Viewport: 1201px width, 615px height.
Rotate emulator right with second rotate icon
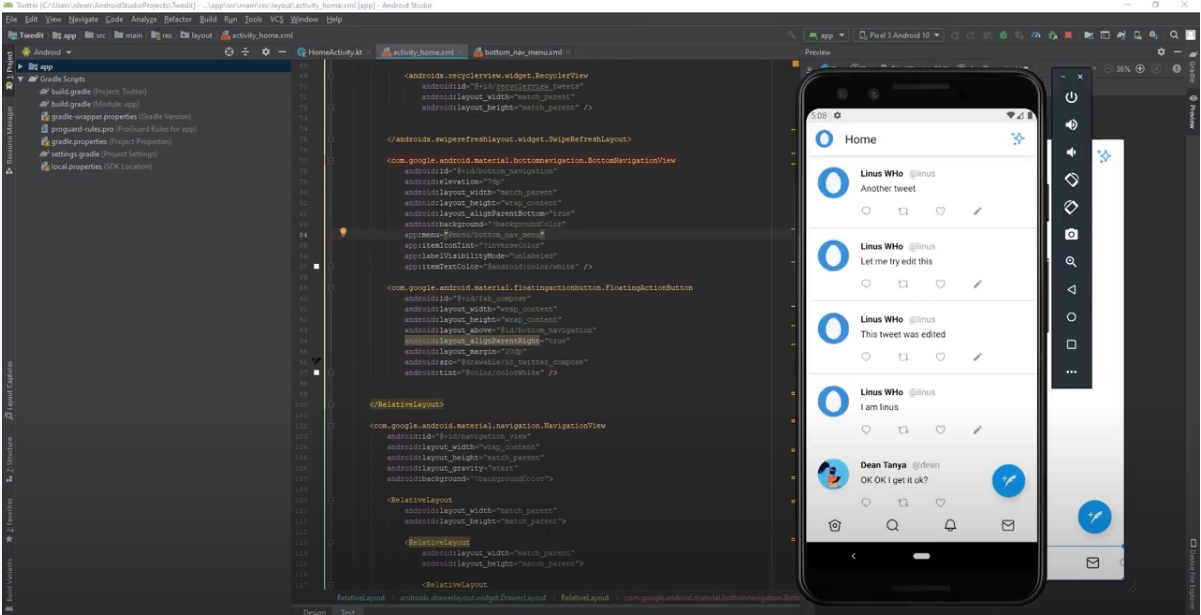(1071, 207)
